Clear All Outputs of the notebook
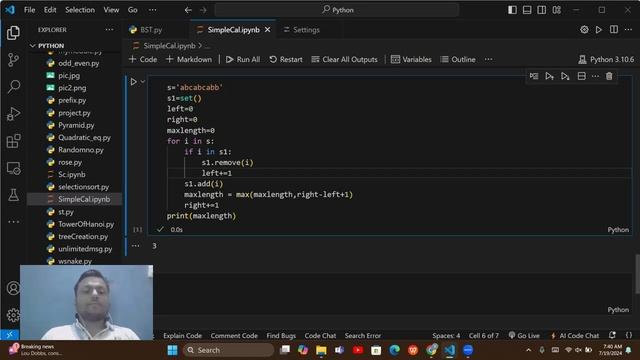 click(x=344, y=60)
